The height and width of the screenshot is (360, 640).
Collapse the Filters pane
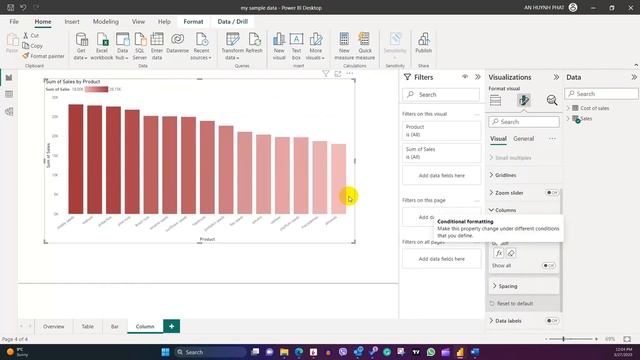tap(478, 77)
